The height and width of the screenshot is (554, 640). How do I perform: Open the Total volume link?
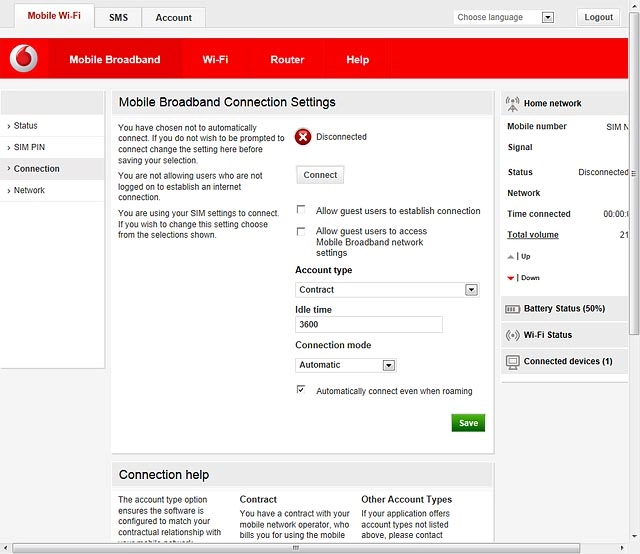tap(533, 235)
